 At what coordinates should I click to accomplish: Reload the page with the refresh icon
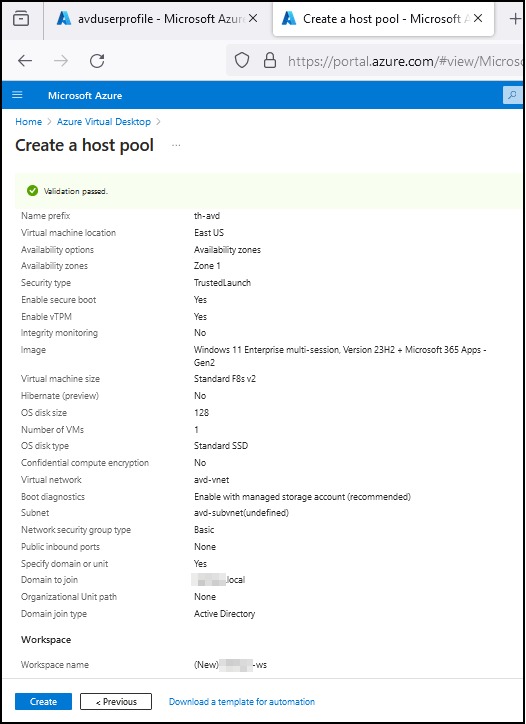[x=97, y=60]
